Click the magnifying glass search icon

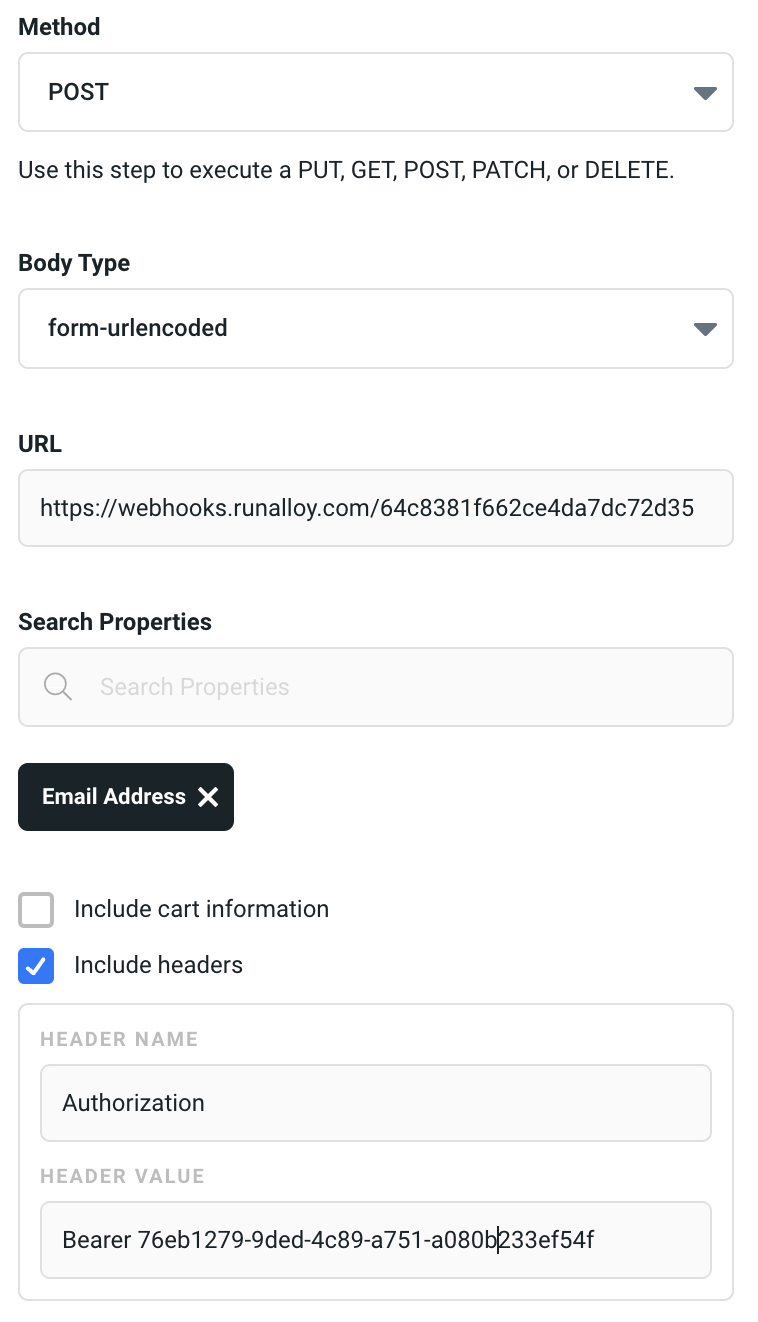point(58,687)
